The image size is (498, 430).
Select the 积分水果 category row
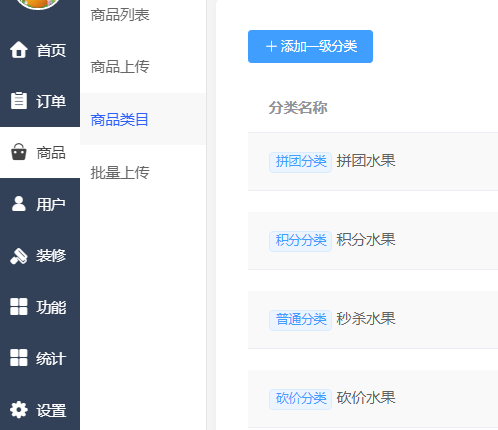(373, 240)
